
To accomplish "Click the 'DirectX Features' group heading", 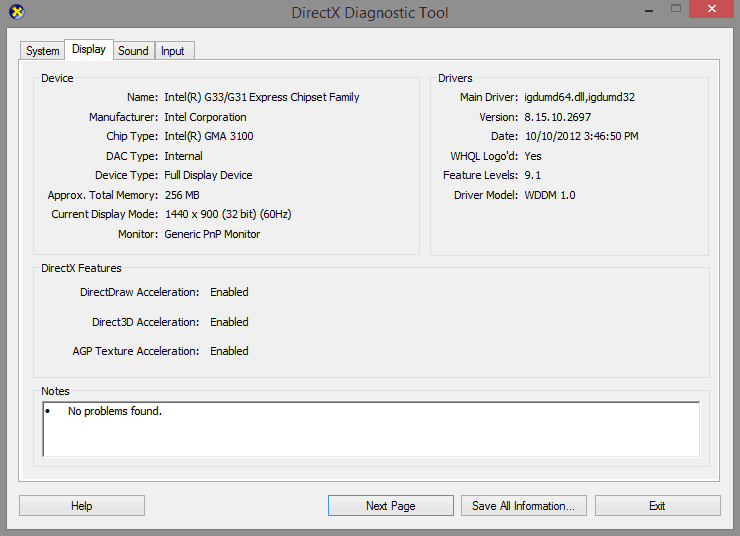I will pyautogui.click(x=81, y=268).
